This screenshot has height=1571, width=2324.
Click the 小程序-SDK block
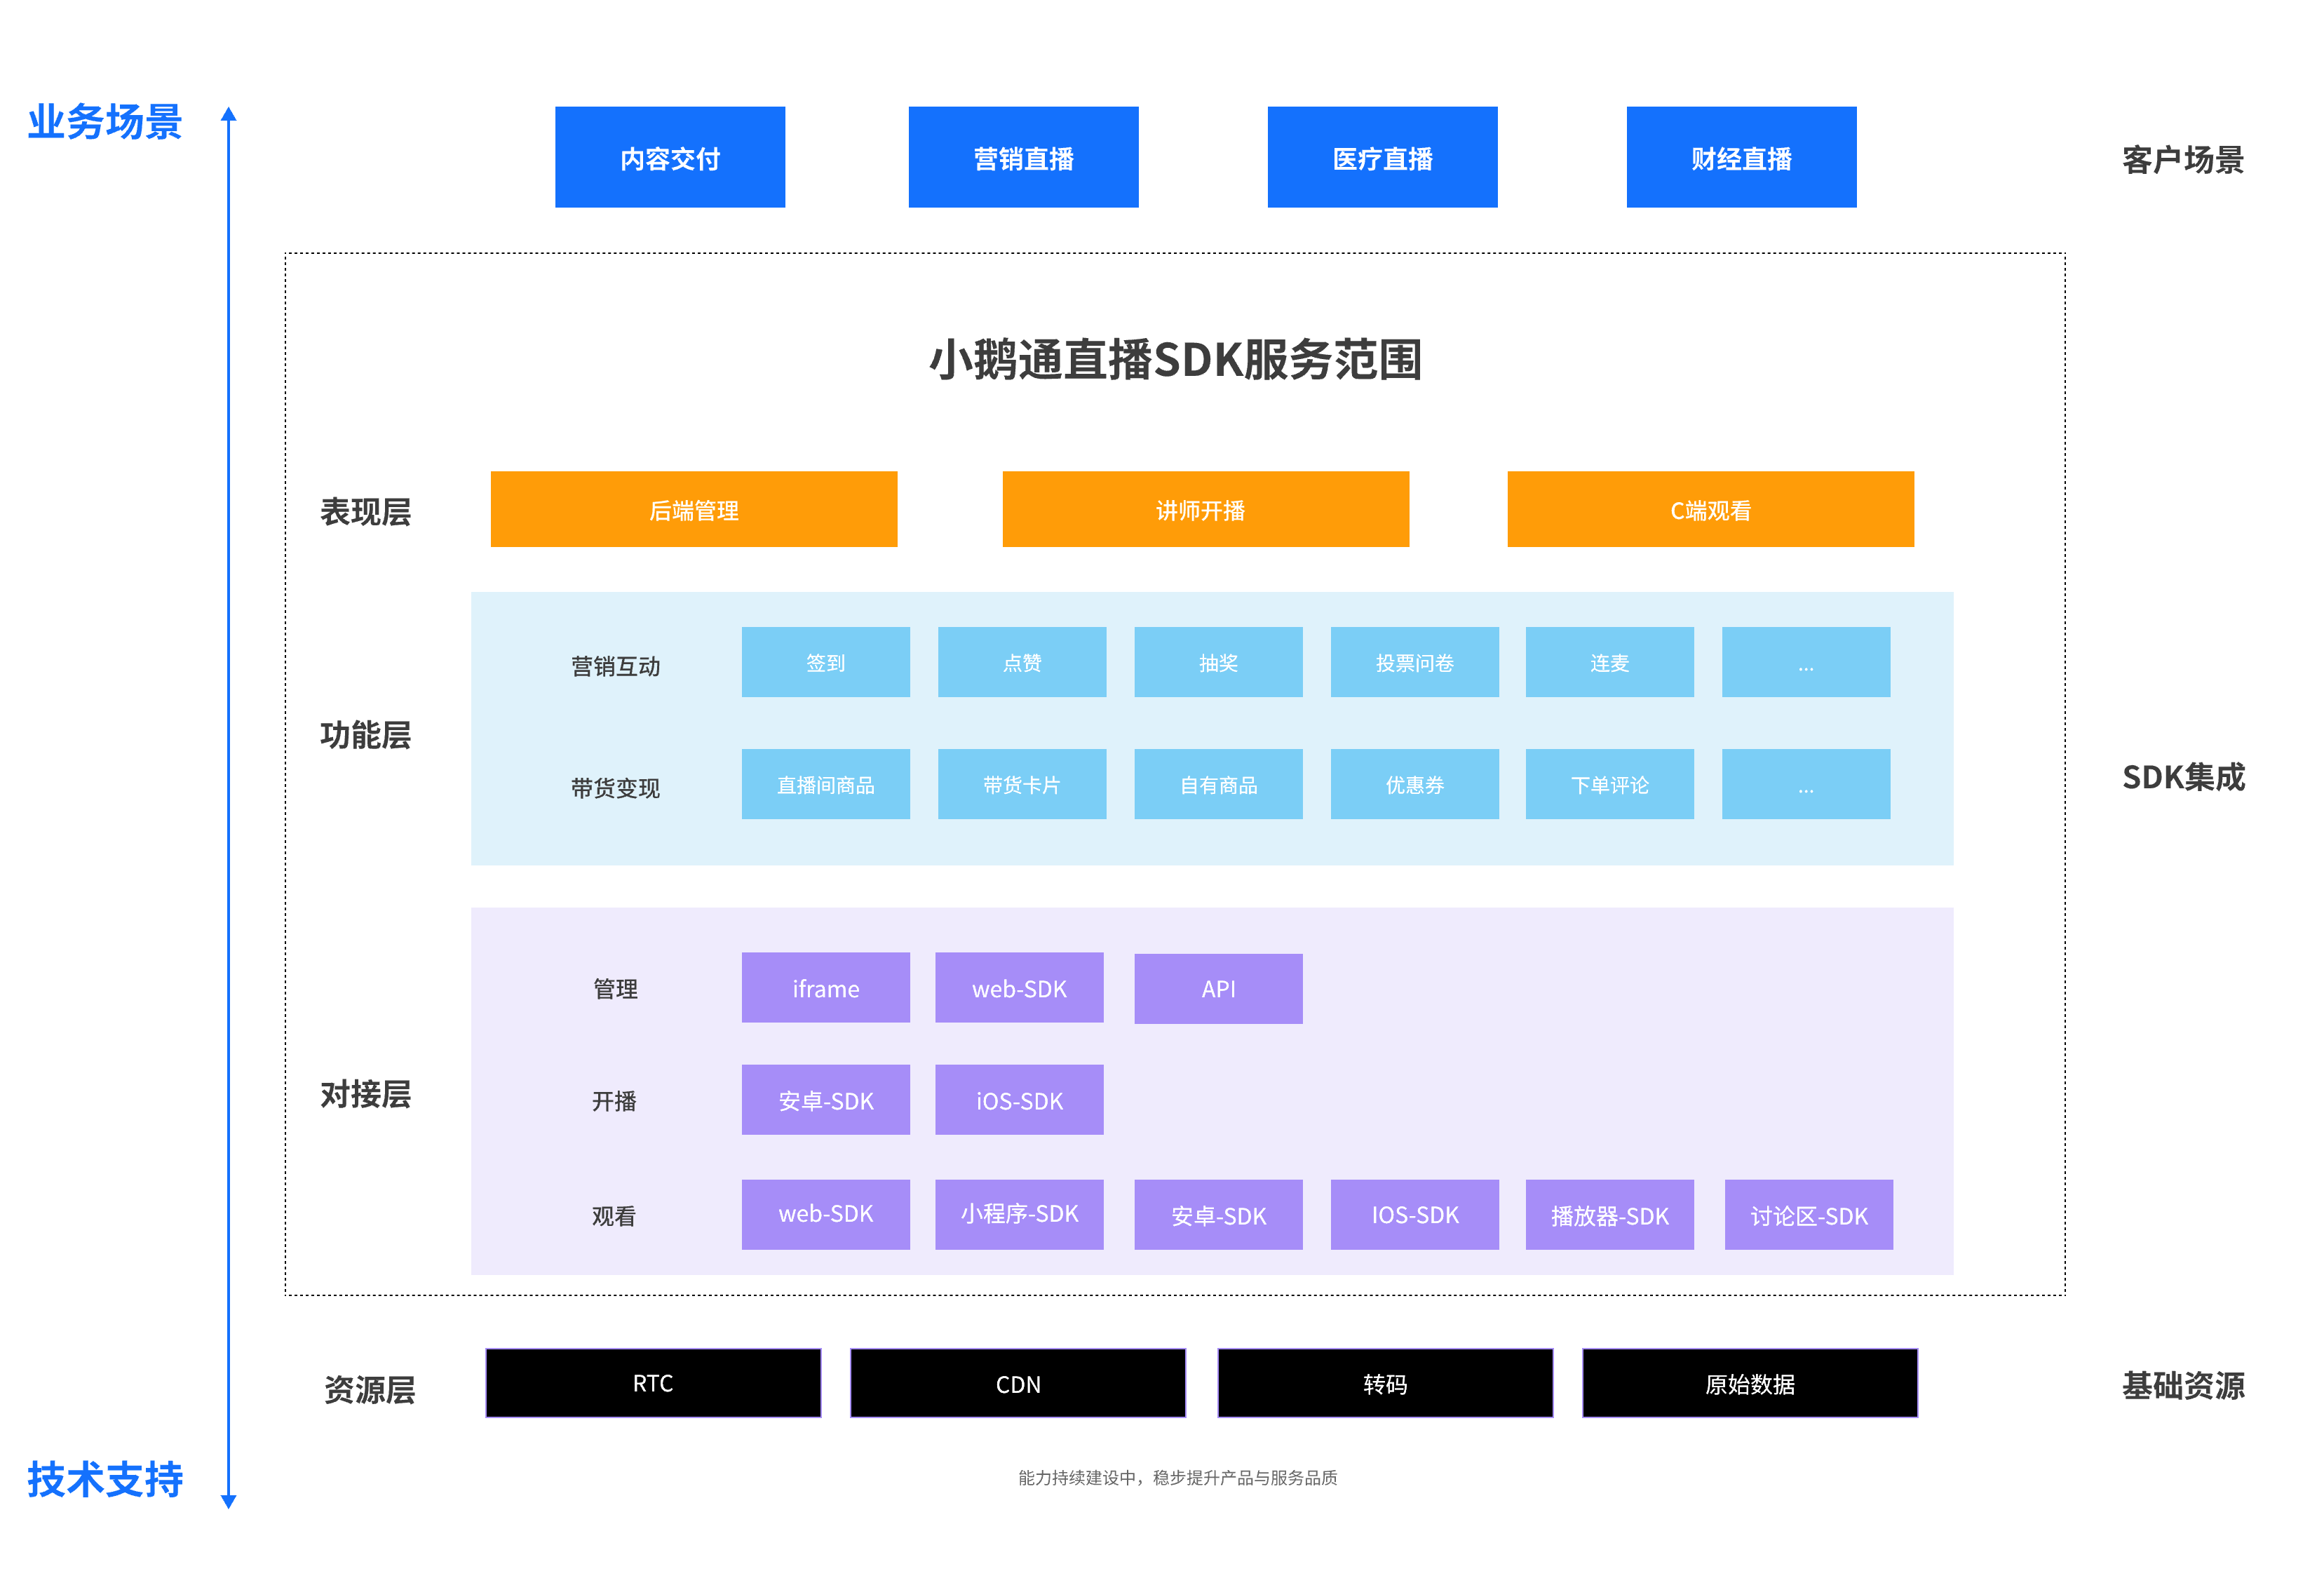[1018, 1214]
